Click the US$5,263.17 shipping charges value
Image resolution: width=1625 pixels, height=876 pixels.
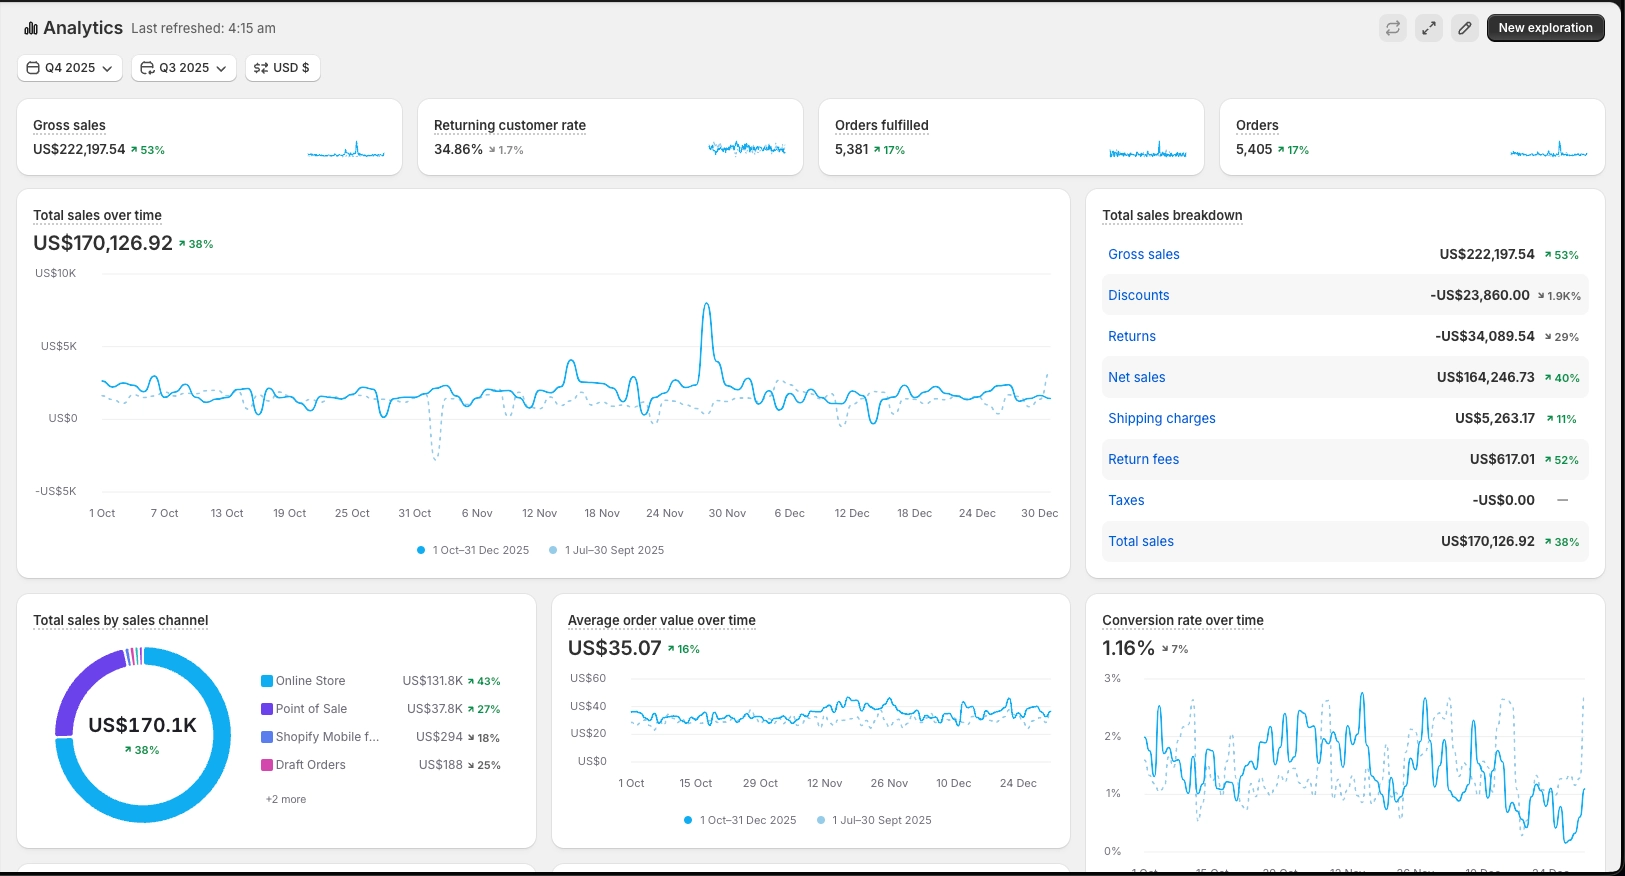click(1495, 418)
